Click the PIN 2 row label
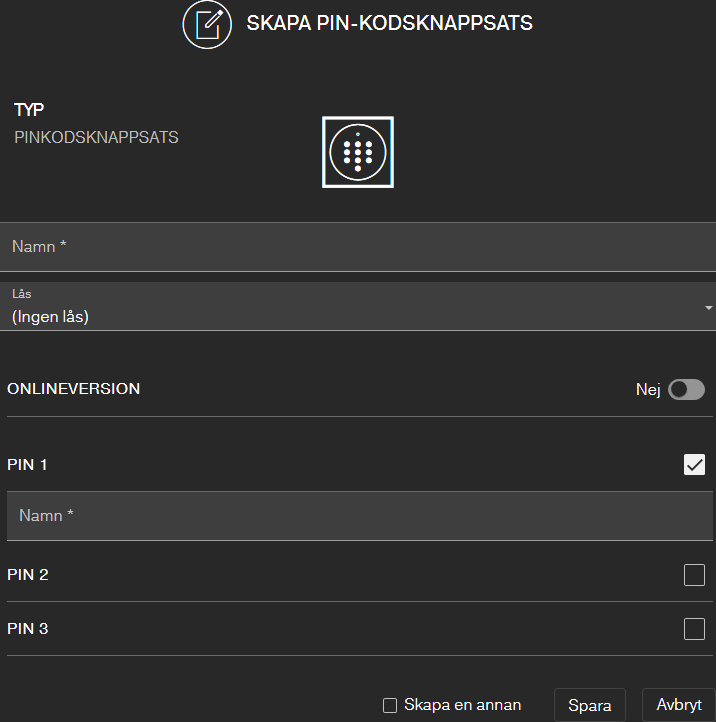Screen dimensions: 716x722 pyautogui.click(x=28, y=575)
